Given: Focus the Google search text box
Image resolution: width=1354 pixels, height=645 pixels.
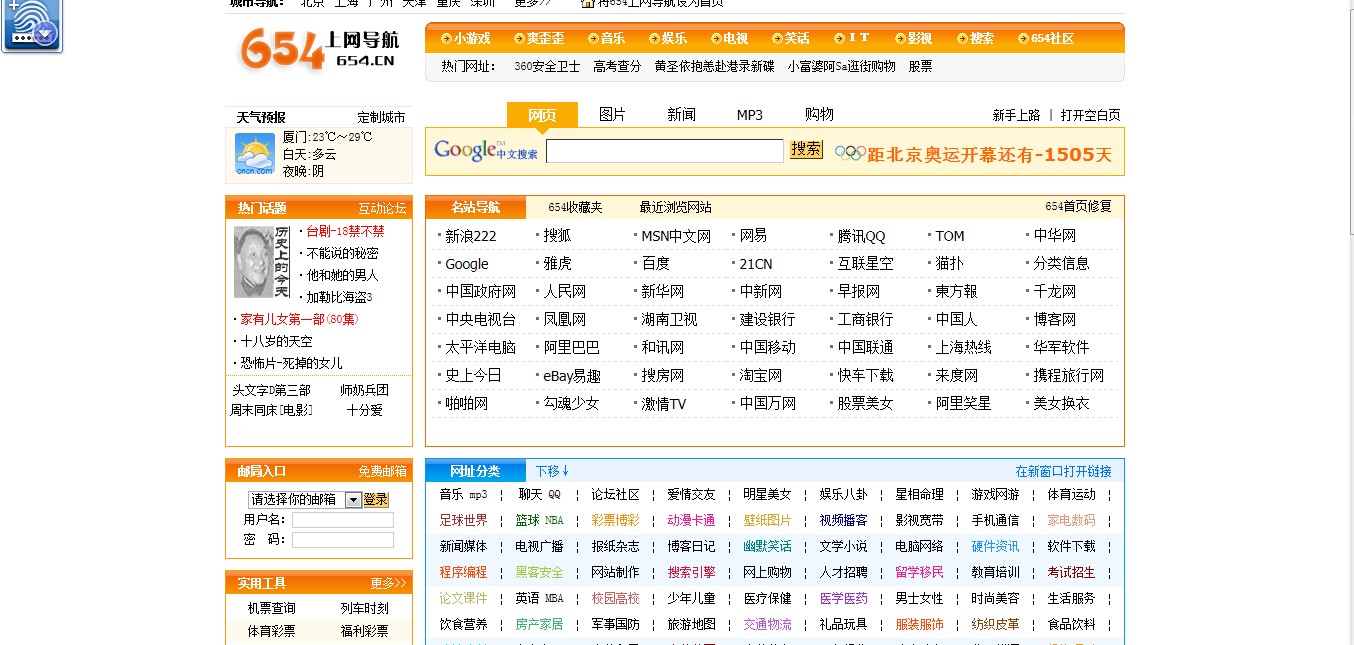Looking at the screenshot, I should coord(665,151).
